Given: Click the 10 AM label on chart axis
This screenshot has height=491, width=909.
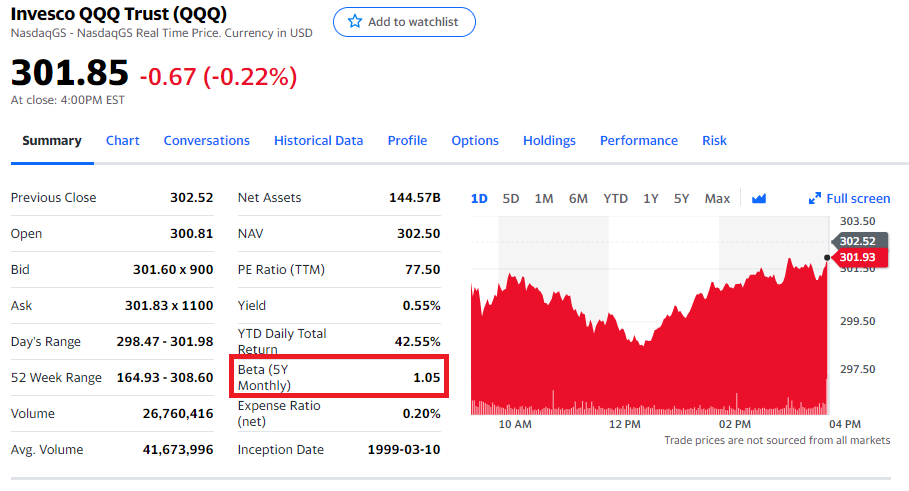Looking at the screenshot, I should tap(515, 424).
